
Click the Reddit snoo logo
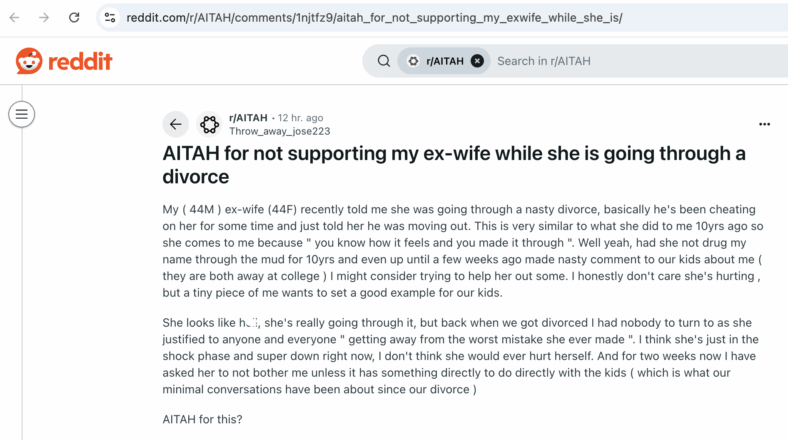coord(29,61)
